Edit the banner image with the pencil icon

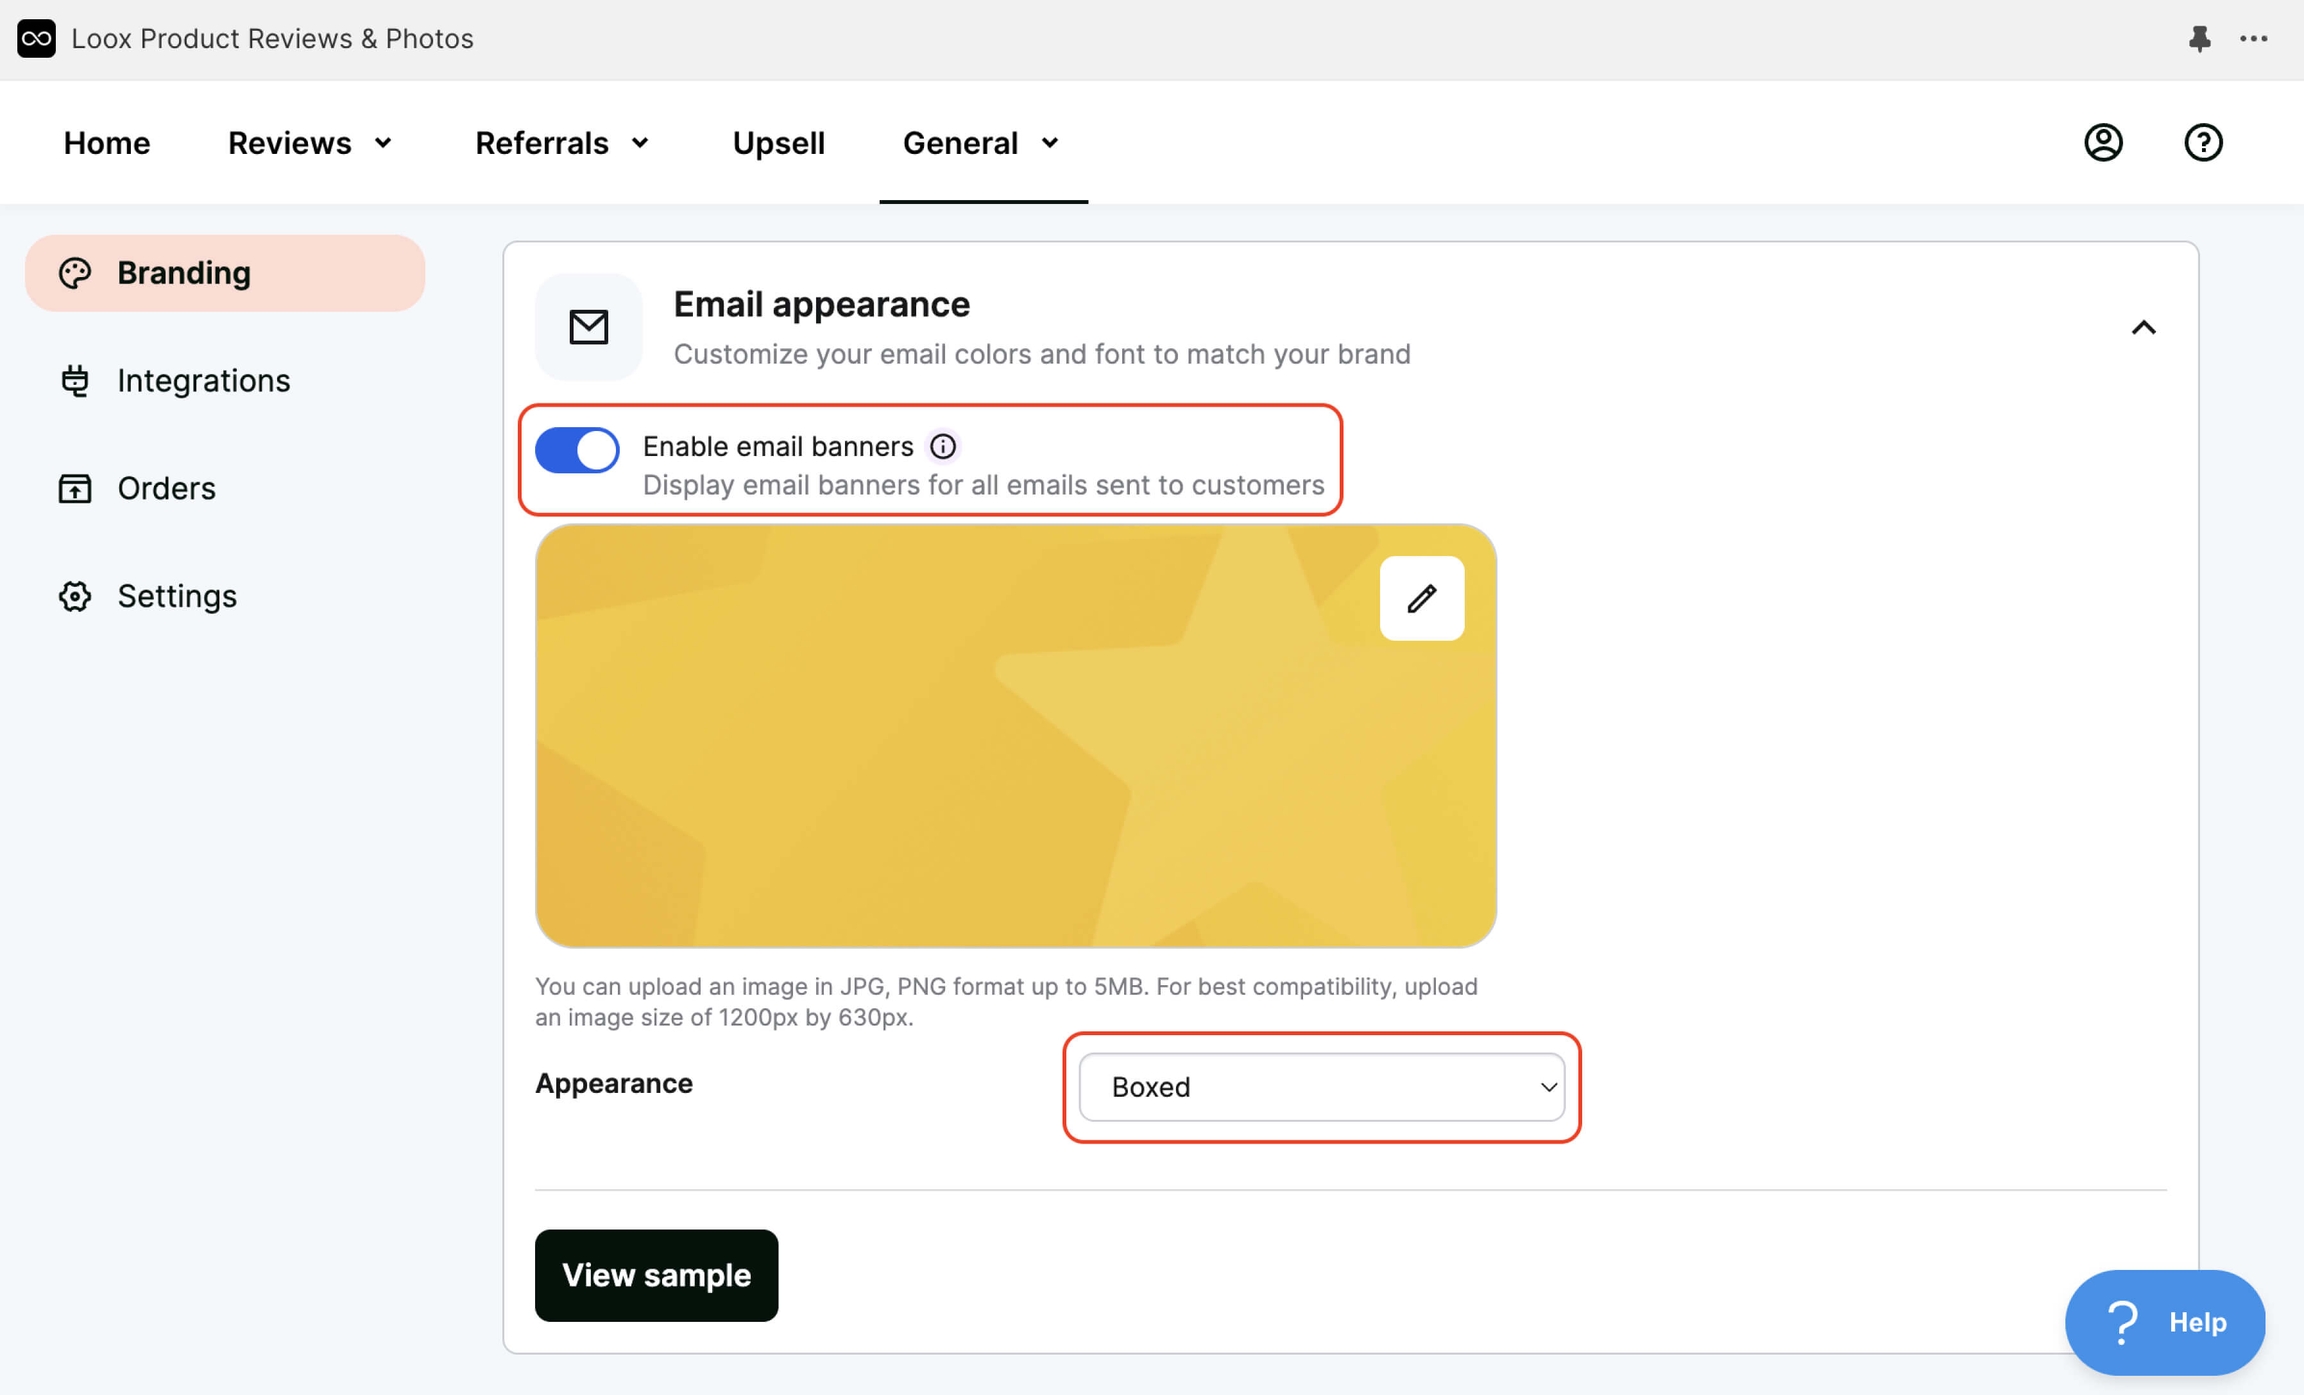(1421, 597)
